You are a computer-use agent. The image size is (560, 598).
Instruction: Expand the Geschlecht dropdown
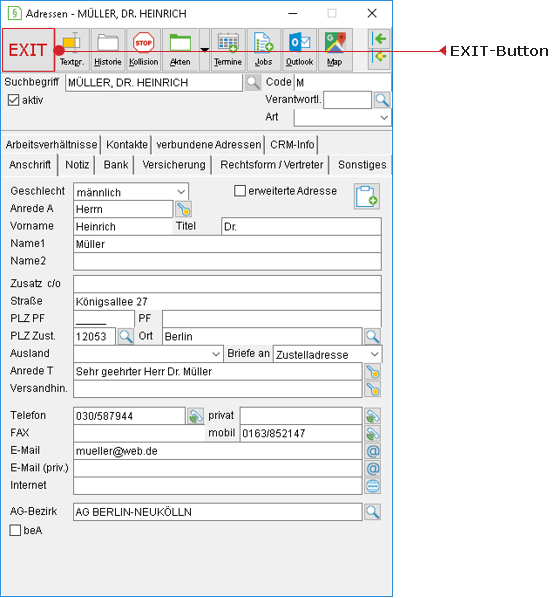[x=131, y=192]
